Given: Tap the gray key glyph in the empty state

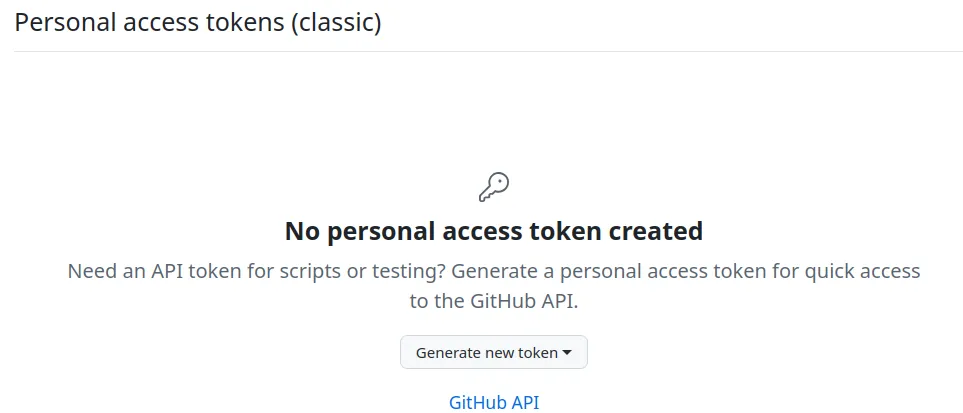Looking at the screenshot, I should tap(494, 186).
